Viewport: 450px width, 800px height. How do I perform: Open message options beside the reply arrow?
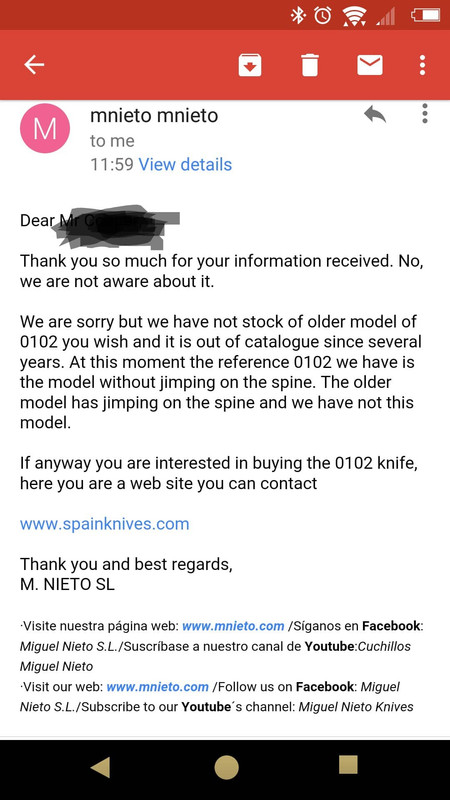click(x=424, y=113)
